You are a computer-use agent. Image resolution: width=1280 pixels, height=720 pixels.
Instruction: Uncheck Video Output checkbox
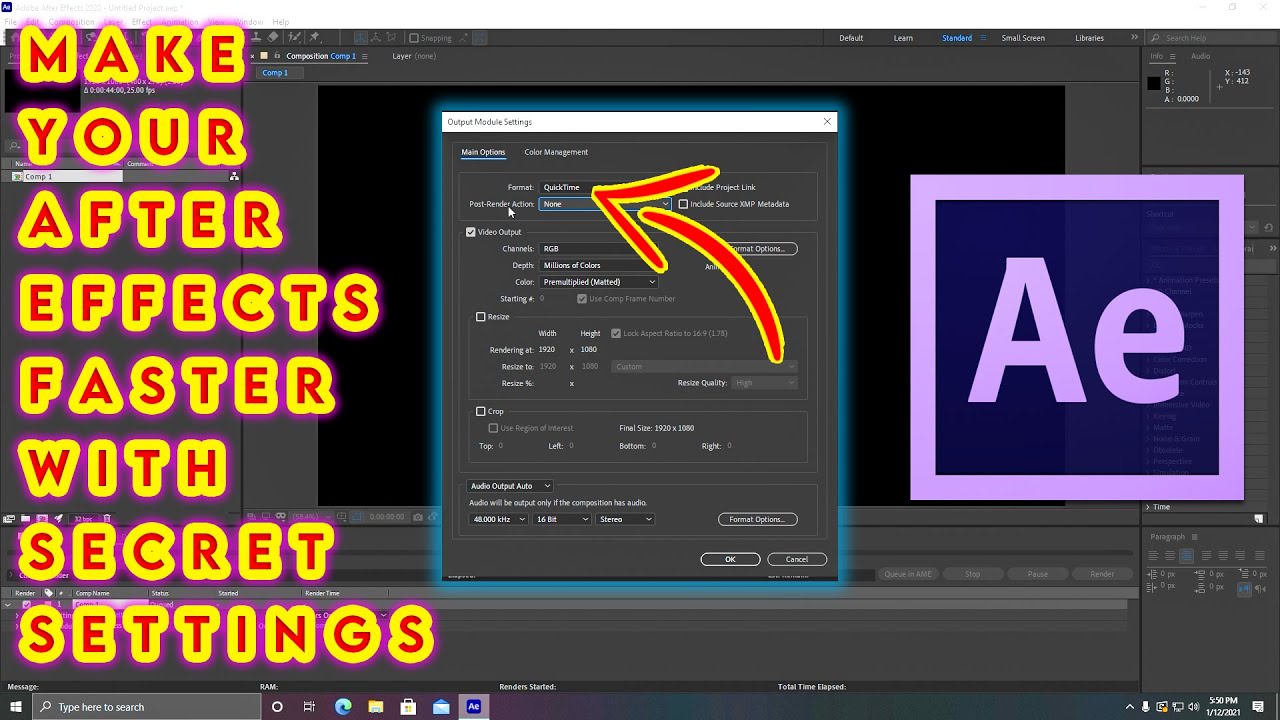[x=470, y=232]
